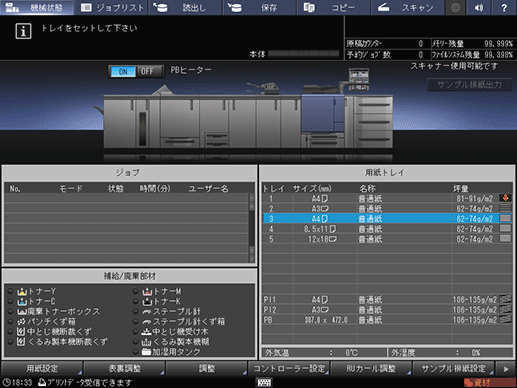The width and height of the screenshot is (517, 388).
Task: Open the on-screen keyboard icon
Action: point(264,382)
